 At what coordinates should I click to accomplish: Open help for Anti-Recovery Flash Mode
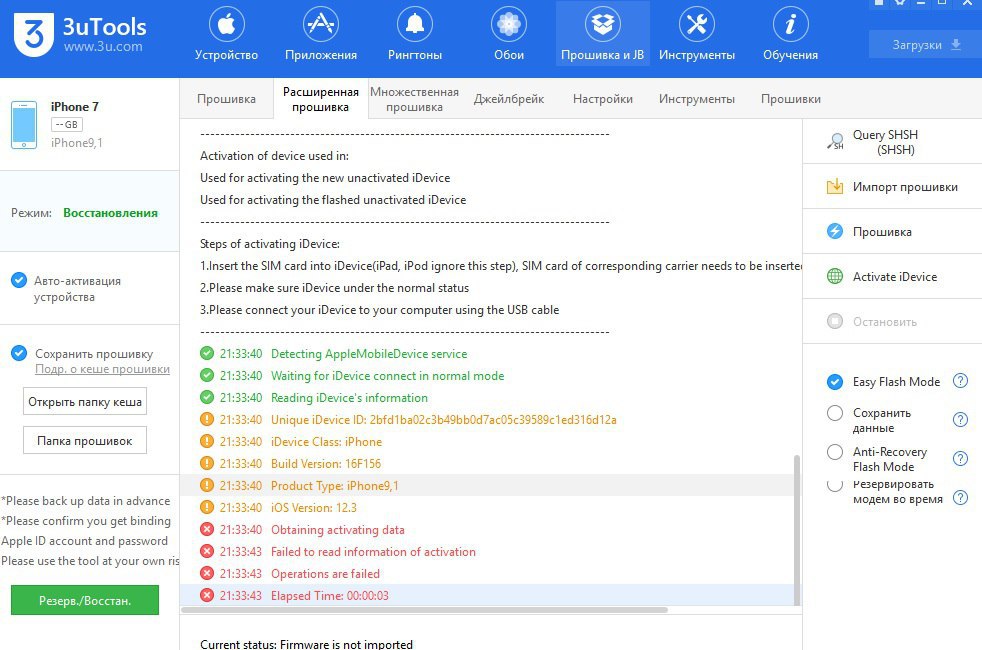[960, 458]
